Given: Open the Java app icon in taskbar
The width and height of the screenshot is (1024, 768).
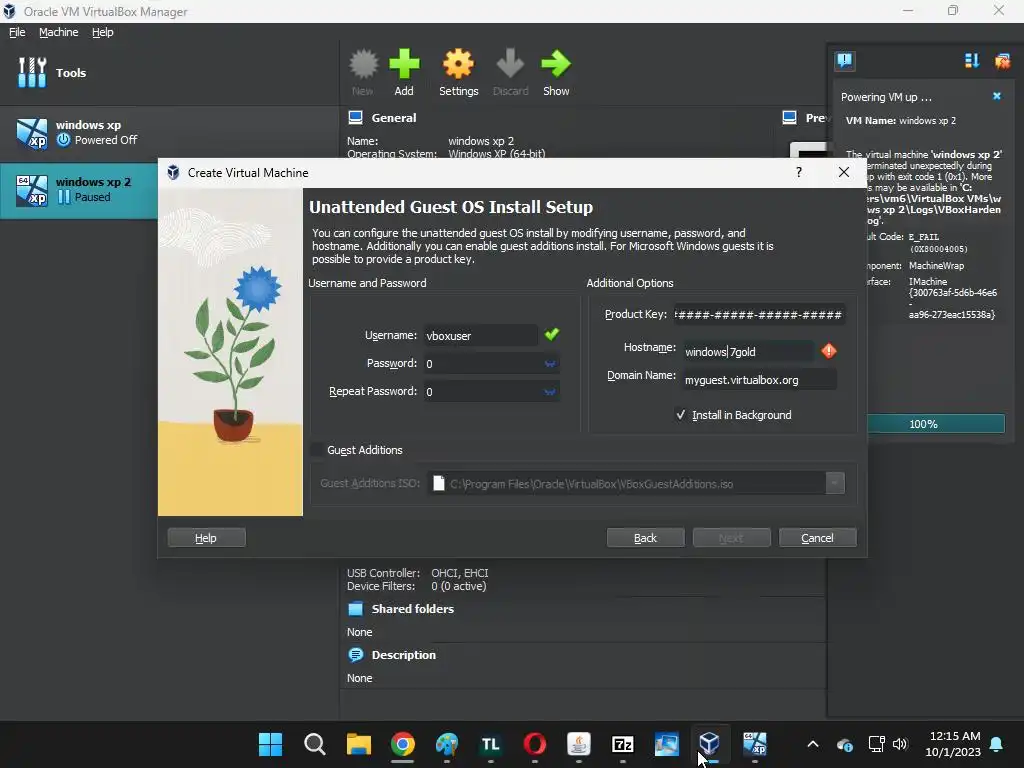Looking at the screenshot, I should point(579,744).
